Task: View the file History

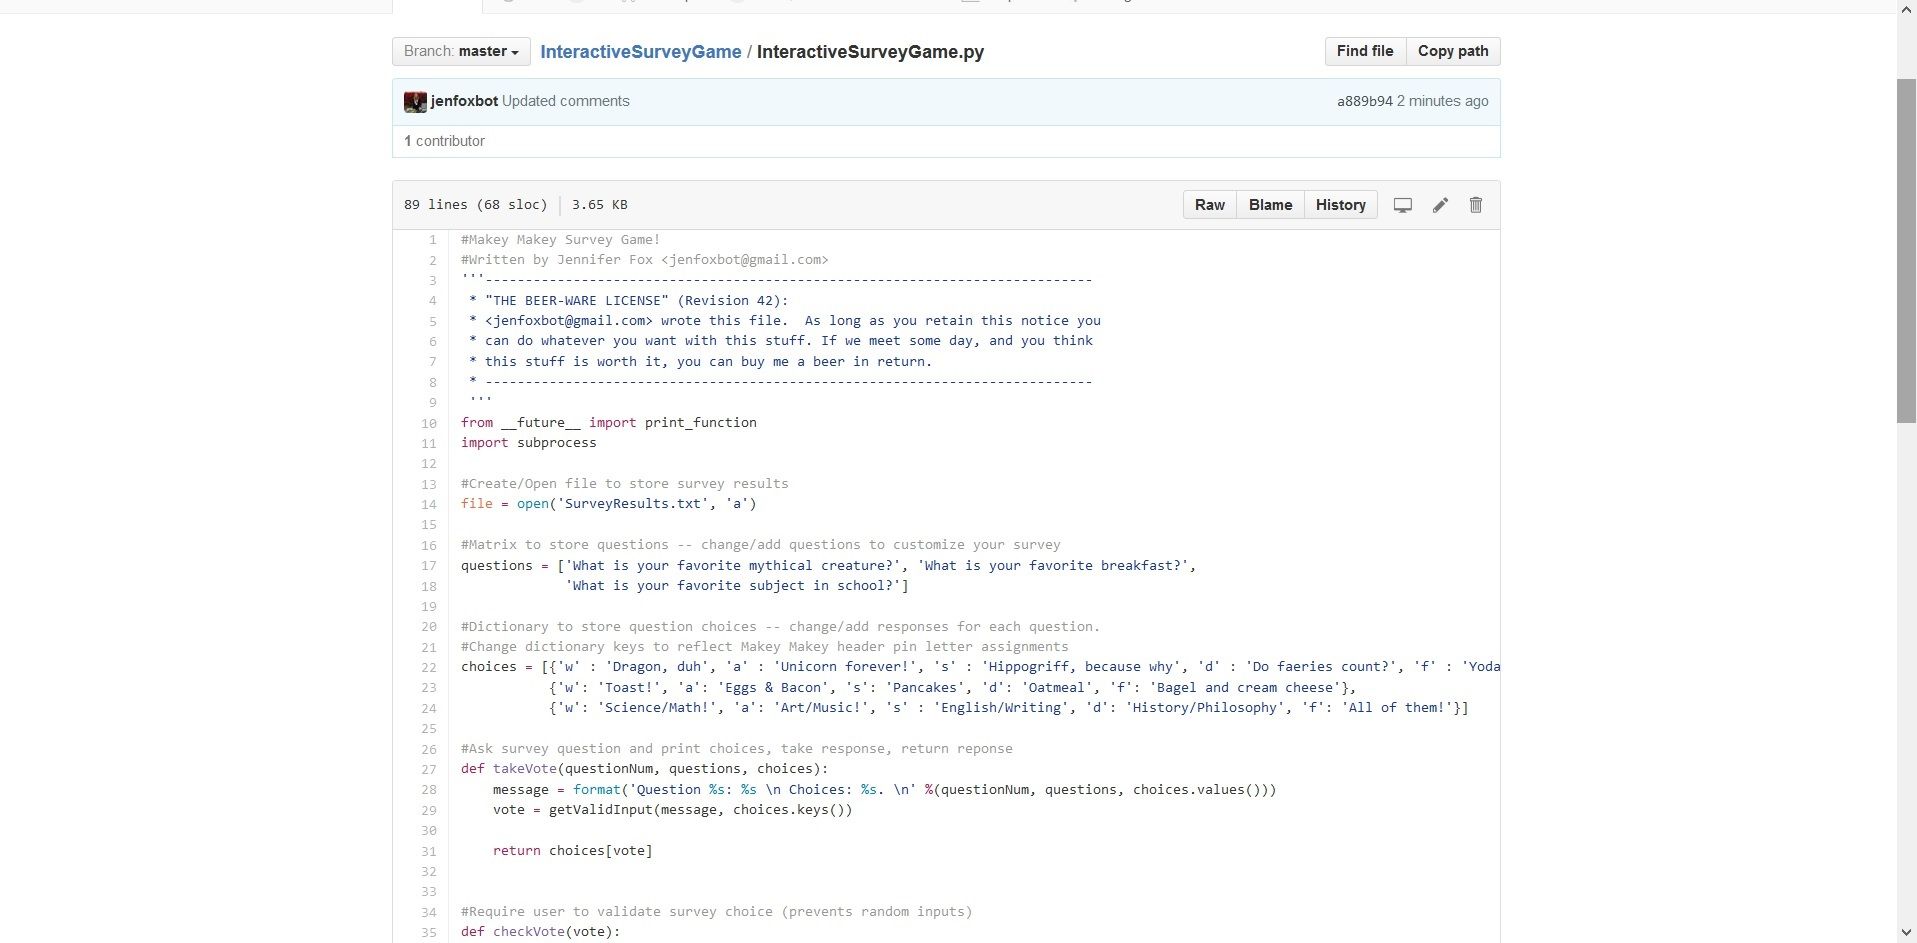Action: 1340,205
